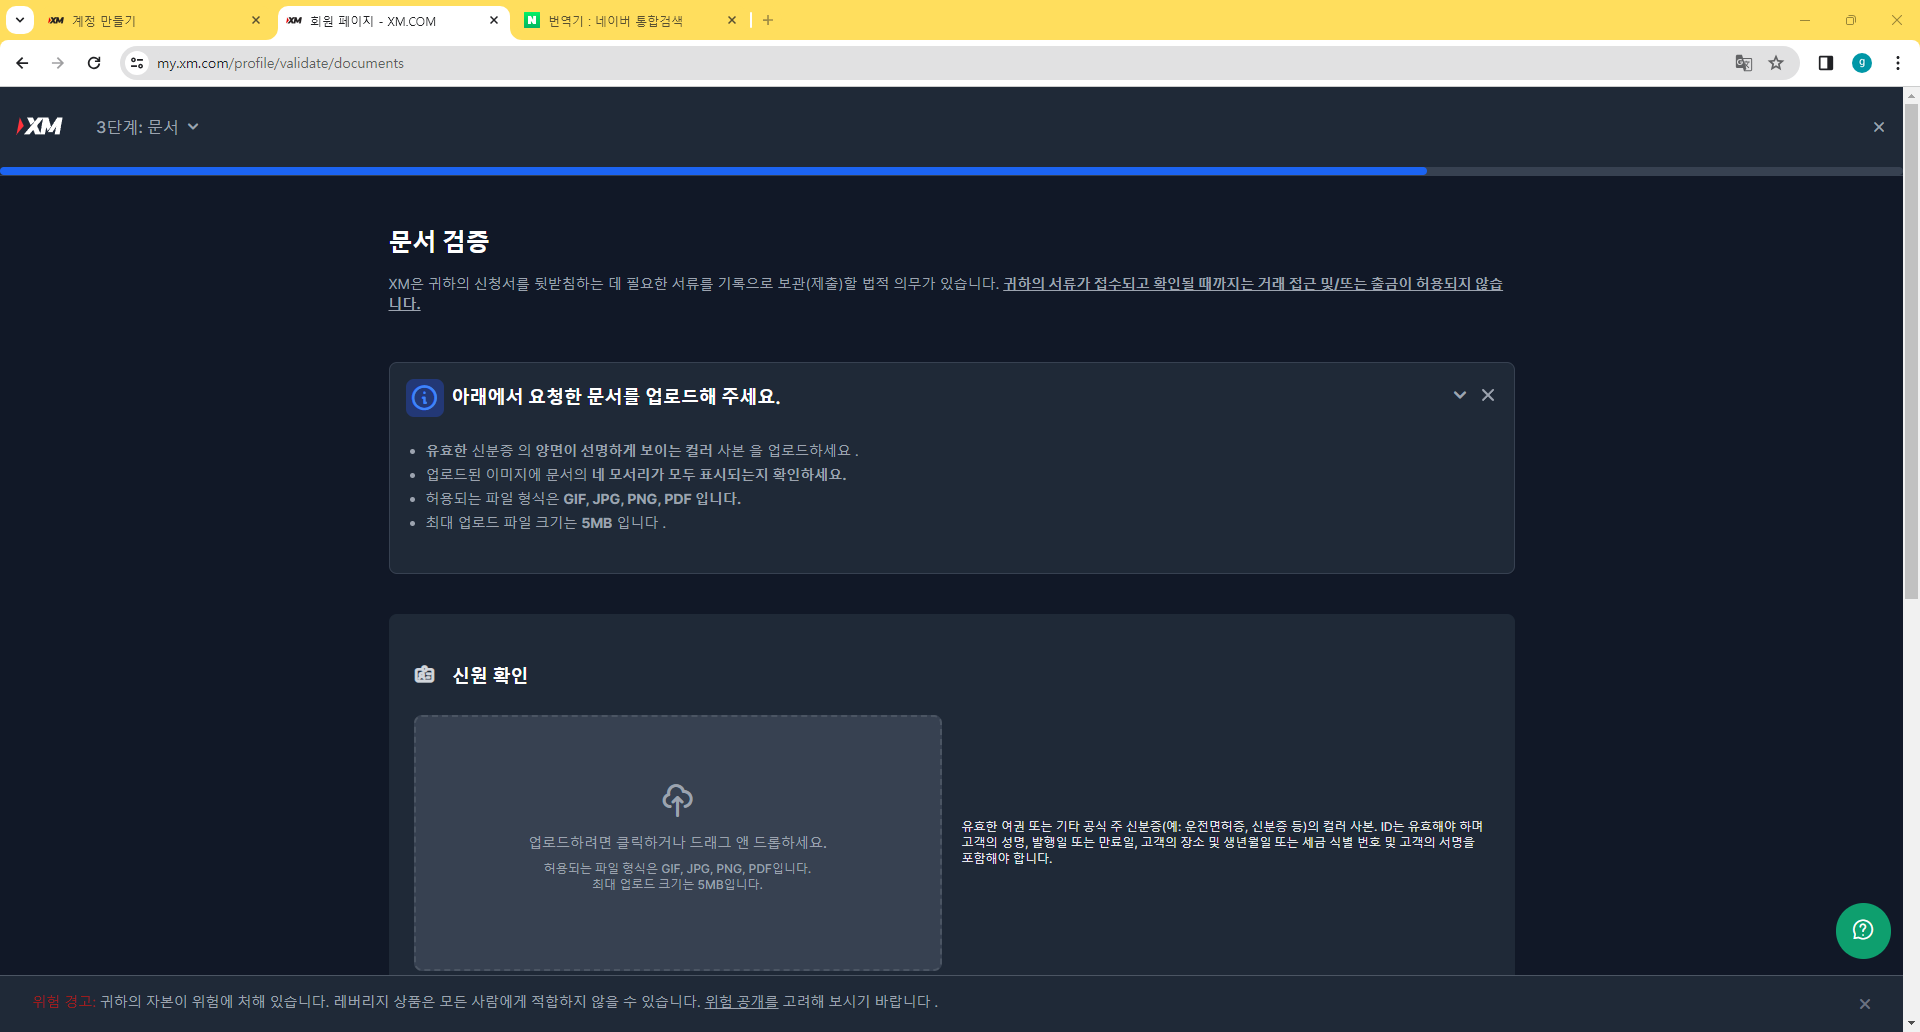Open the Chrome tab search dropdown
Image resolution: width=1920 pixels, height=1032 pixels.
click(x=18, y=20)
